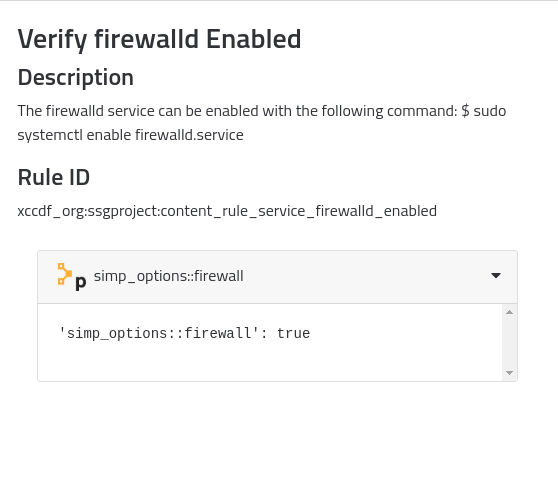
Task: Click the word Verify in title
Action: (52, 40)
